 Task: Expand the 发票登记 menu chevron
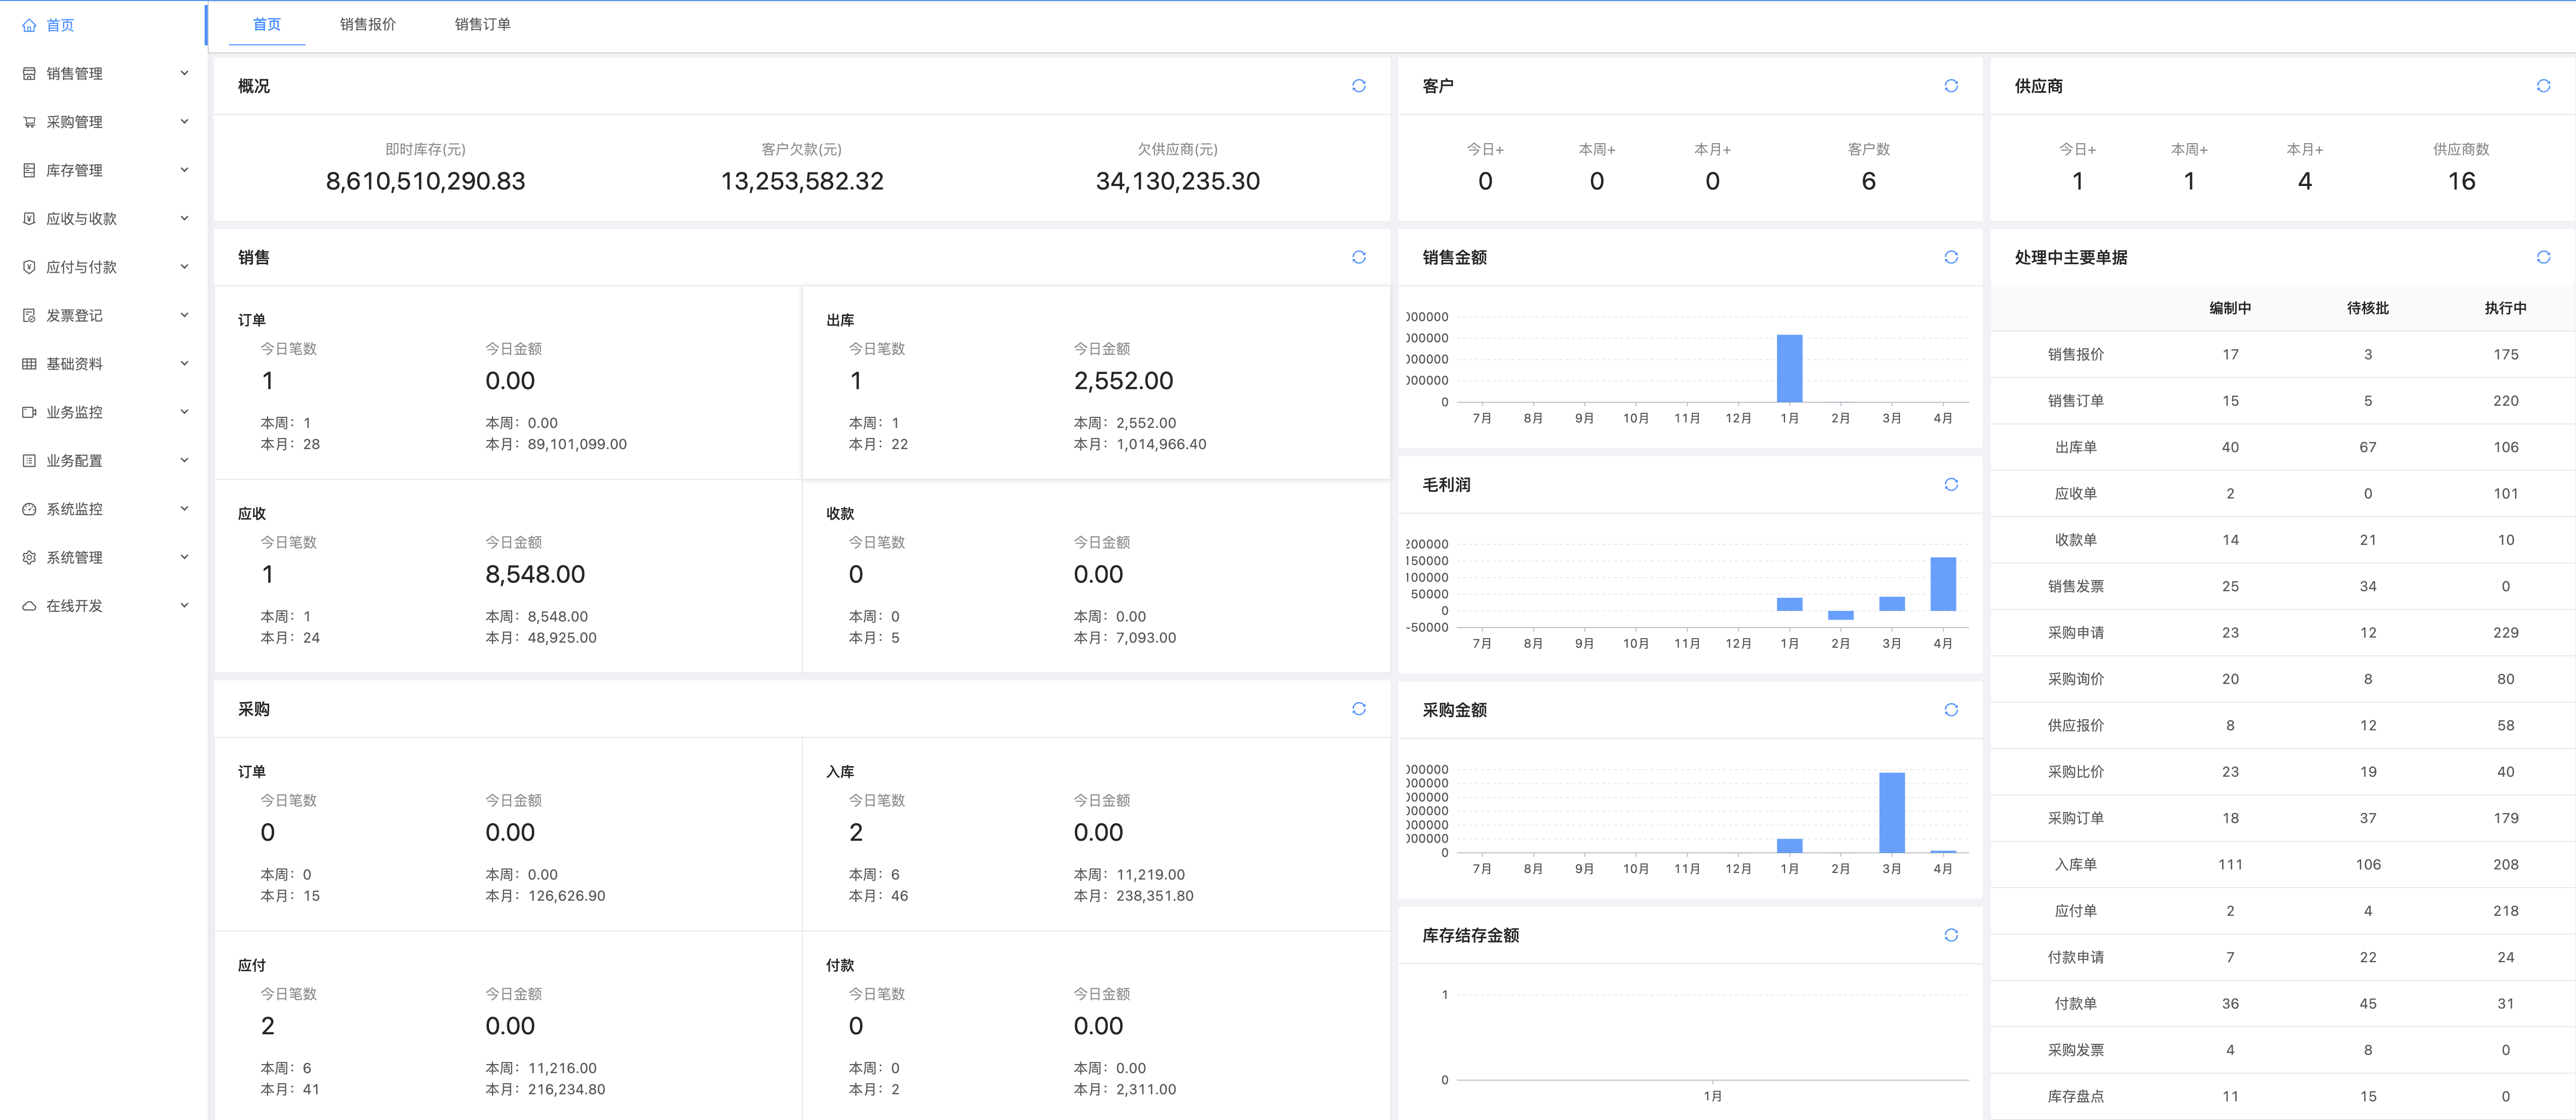point(184,315)
